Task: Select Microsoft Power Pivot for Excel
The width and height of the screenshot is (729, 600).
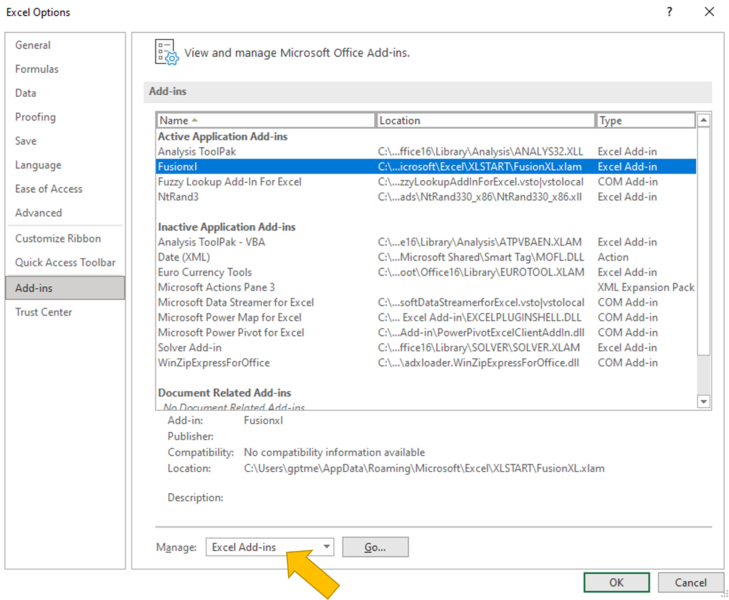Action: tap(426, 333)
